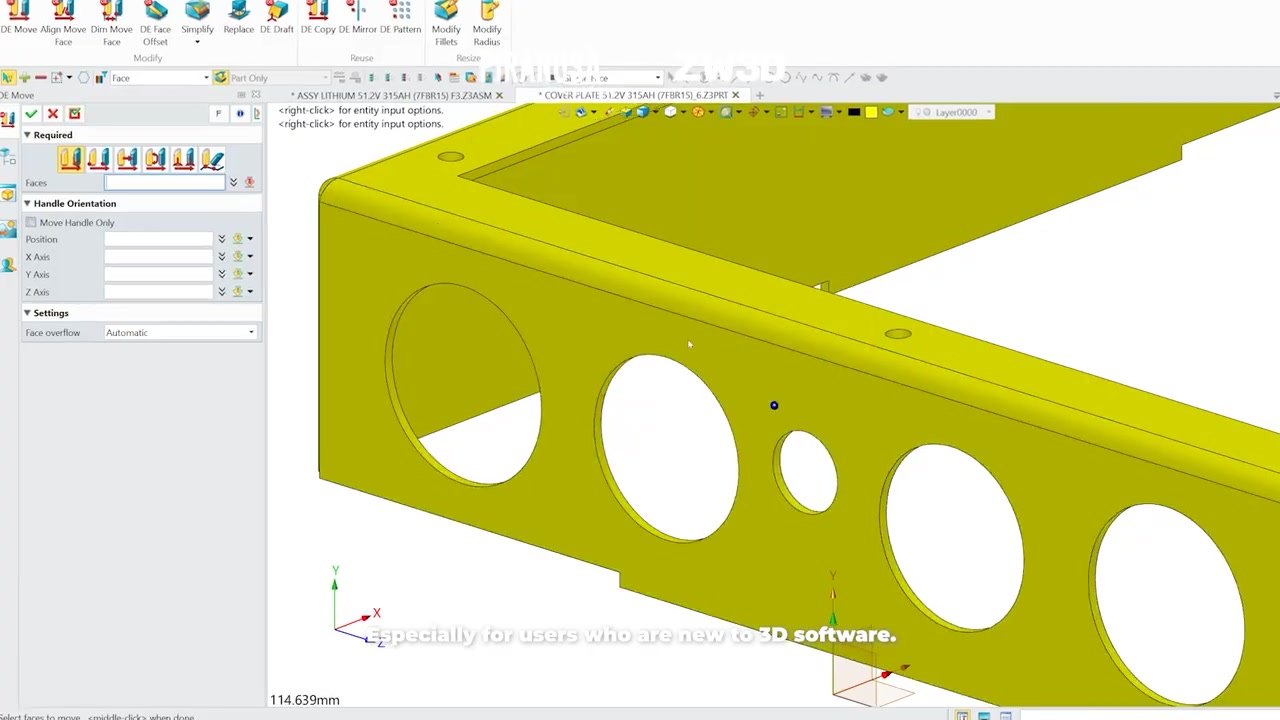Click the Faces input field
Screen dimensions: 1280x720
point(165,183)
